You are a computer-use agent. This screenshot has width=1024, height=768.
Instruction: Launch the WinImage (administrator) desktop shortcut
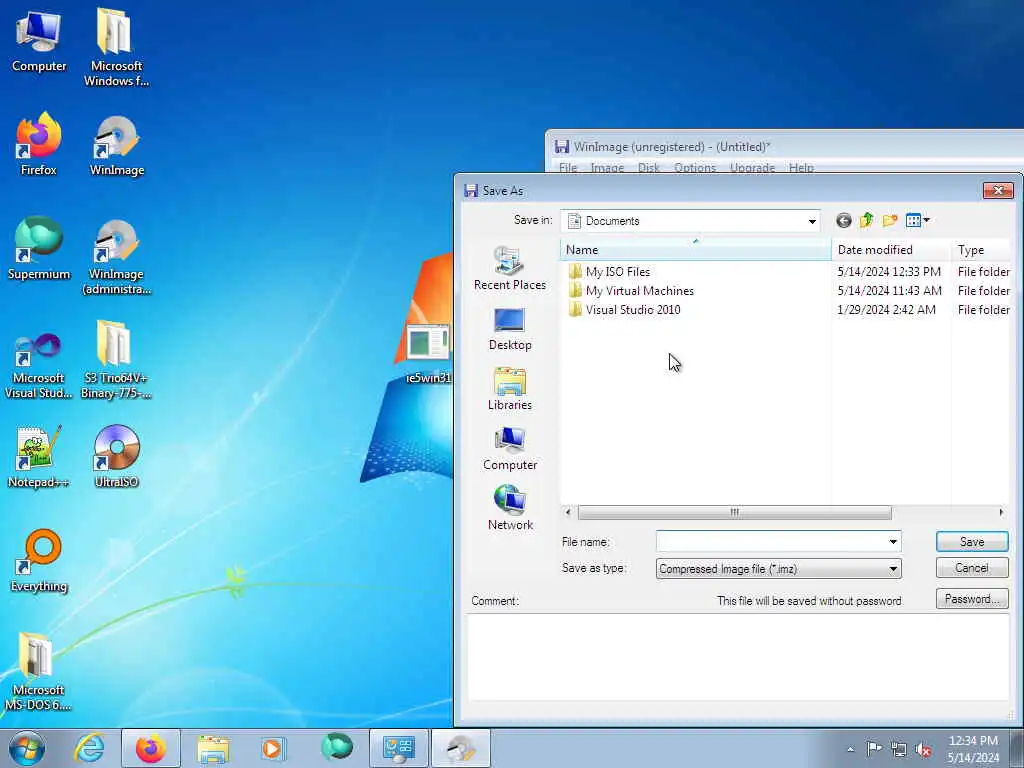116,257
